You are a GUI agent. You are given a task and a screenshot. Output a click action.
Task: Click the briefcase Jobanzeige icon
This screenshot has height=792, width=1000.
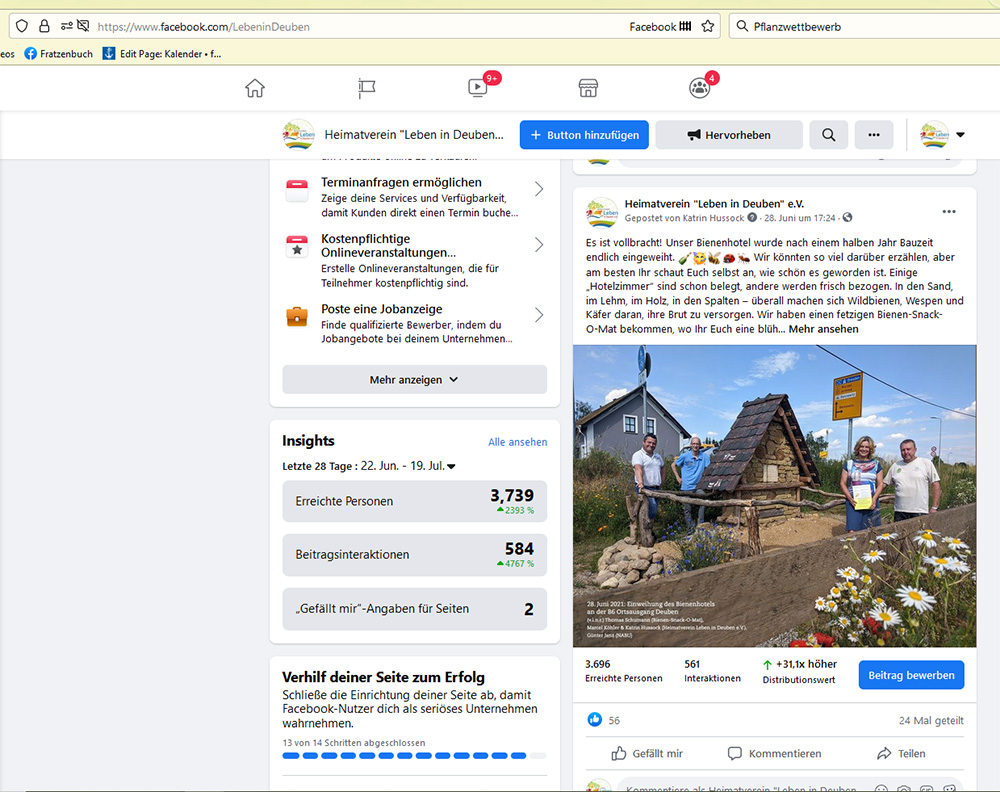[x=297, y=316]
